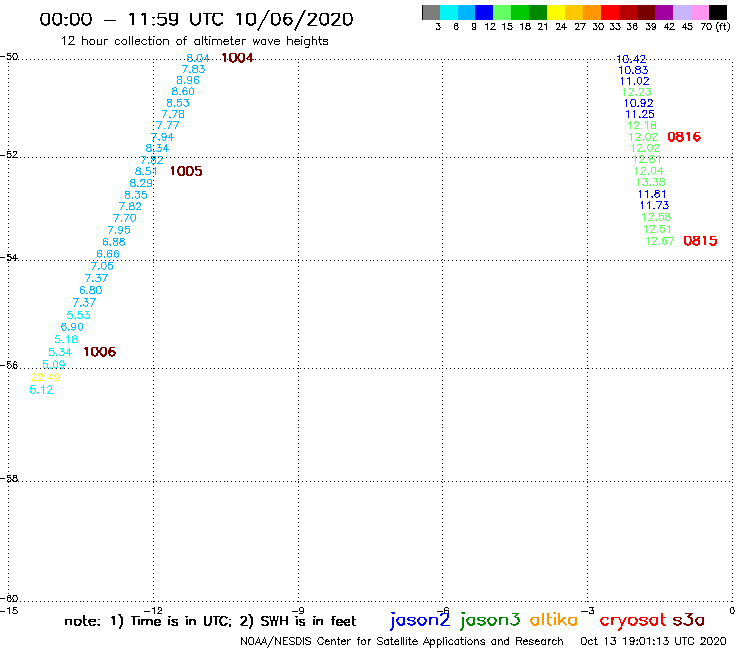
Task: Select the 12.58 wave height value
Action: [x=656, y=218]
